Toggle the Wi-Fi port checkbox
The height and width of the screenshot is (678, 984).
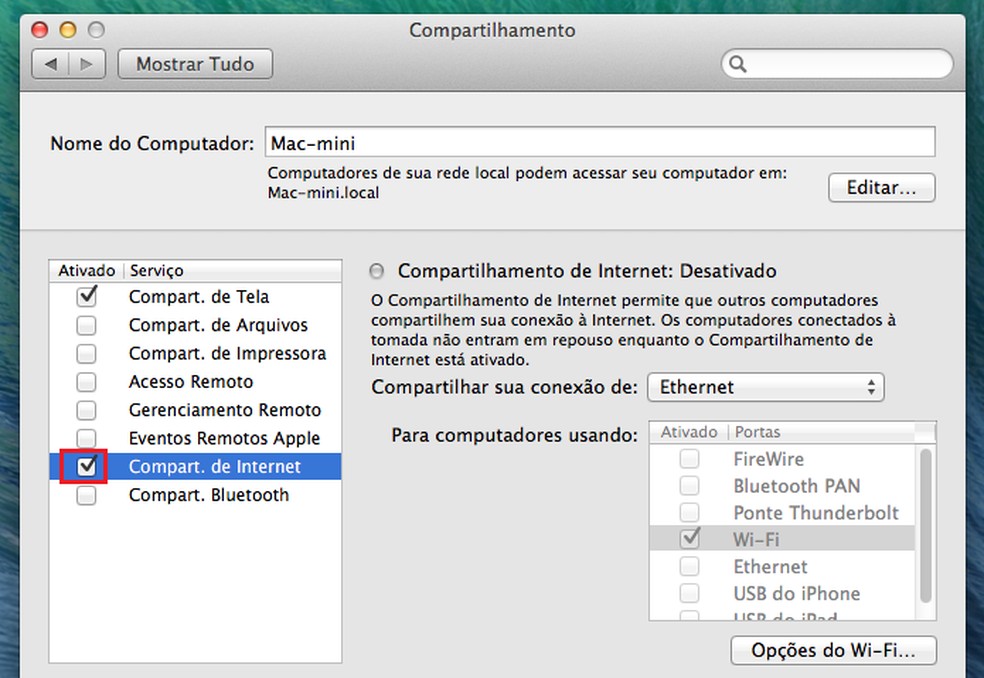point(690,539)
